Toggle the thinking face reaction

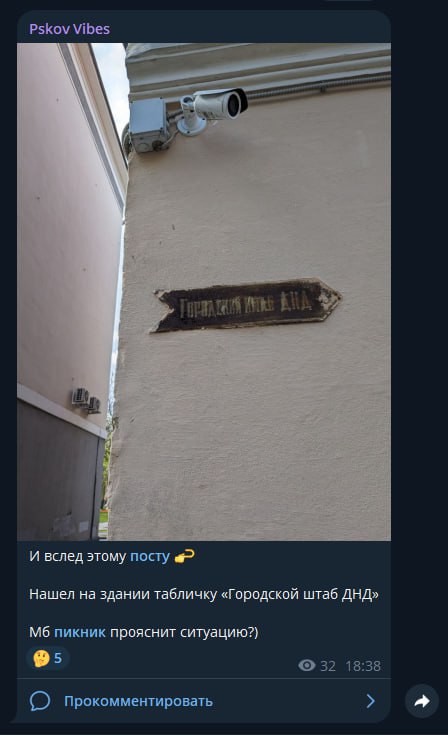[48, 658]
